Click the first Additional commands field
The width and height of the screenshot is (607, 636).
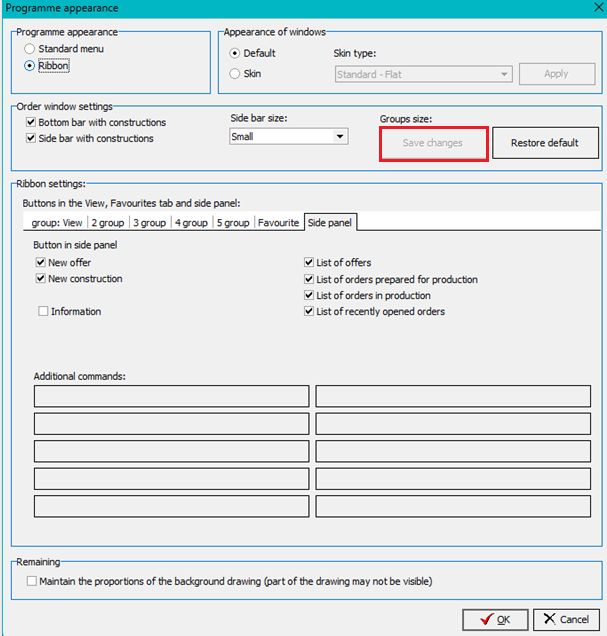pos(171,397)
